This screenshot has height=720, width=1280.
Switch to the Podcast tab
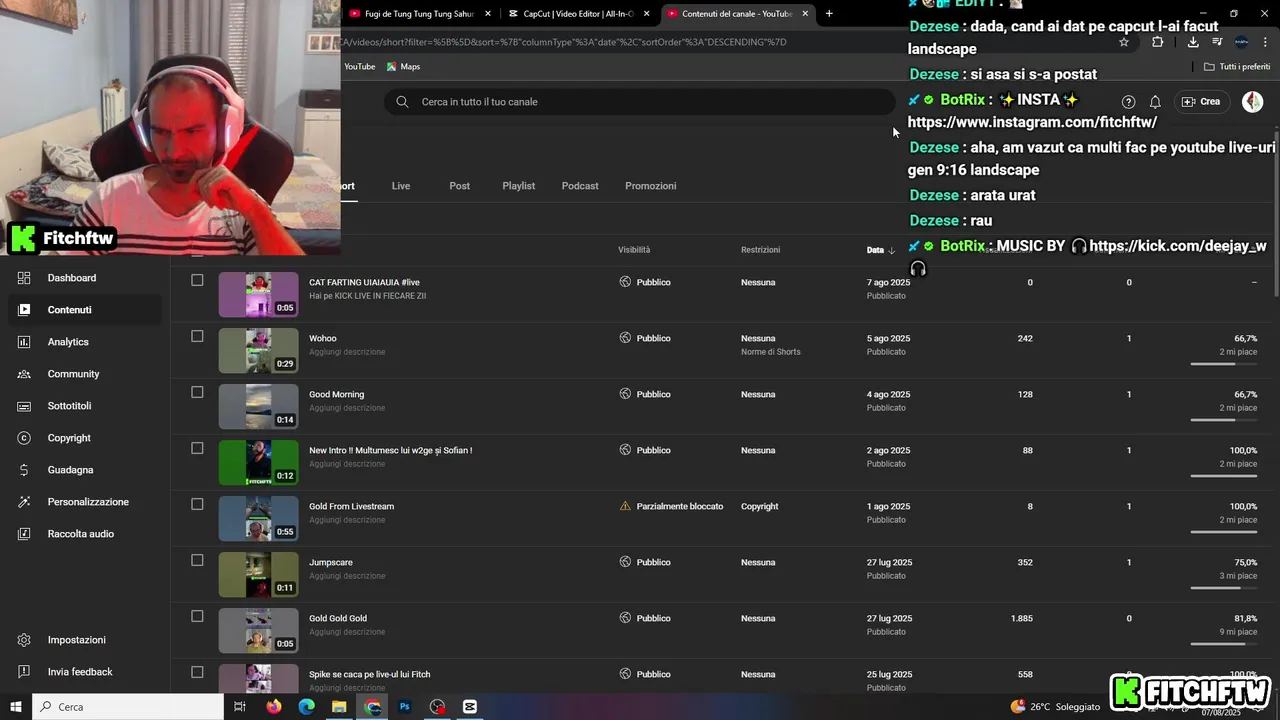click(x=580, y=186)
